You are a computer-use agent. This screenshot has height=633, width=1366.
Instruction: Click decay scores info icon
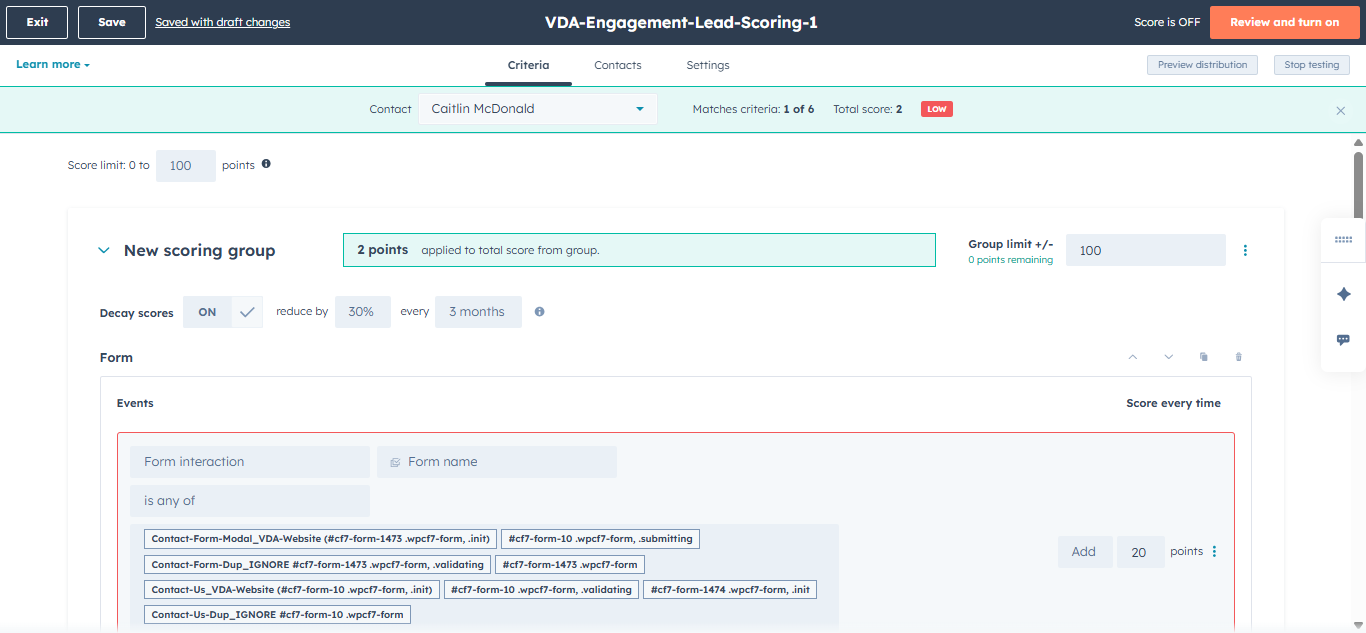pos(539,312)
